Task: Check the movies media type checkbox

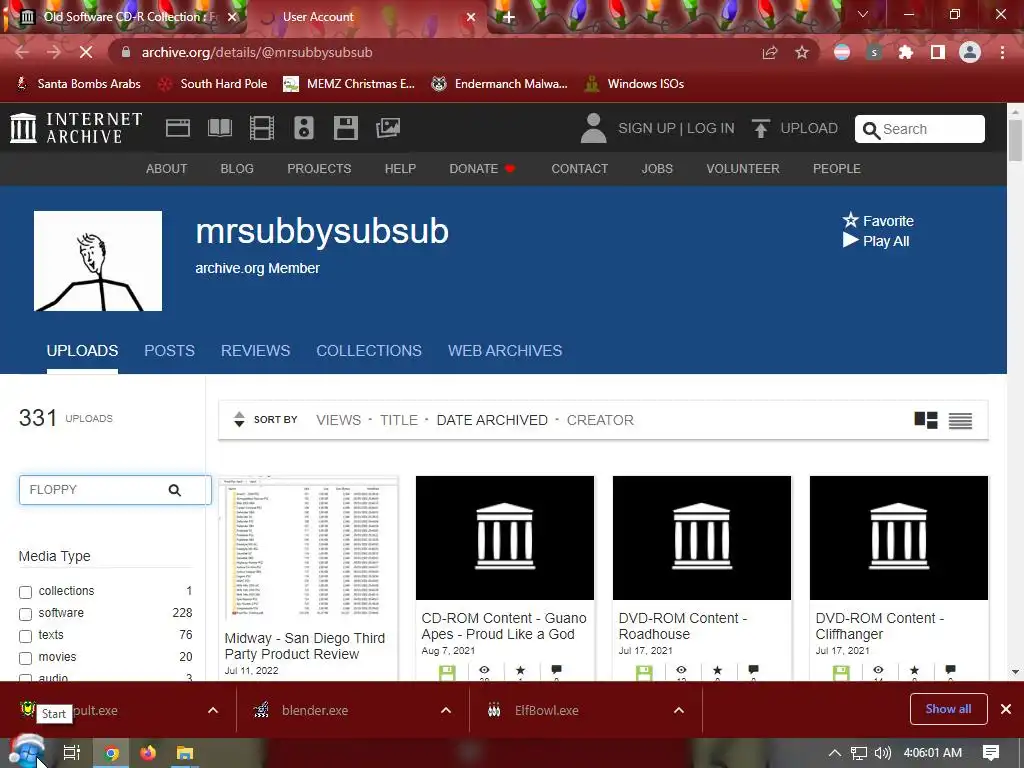Action: pyautogui.click(x=25, y=658)
